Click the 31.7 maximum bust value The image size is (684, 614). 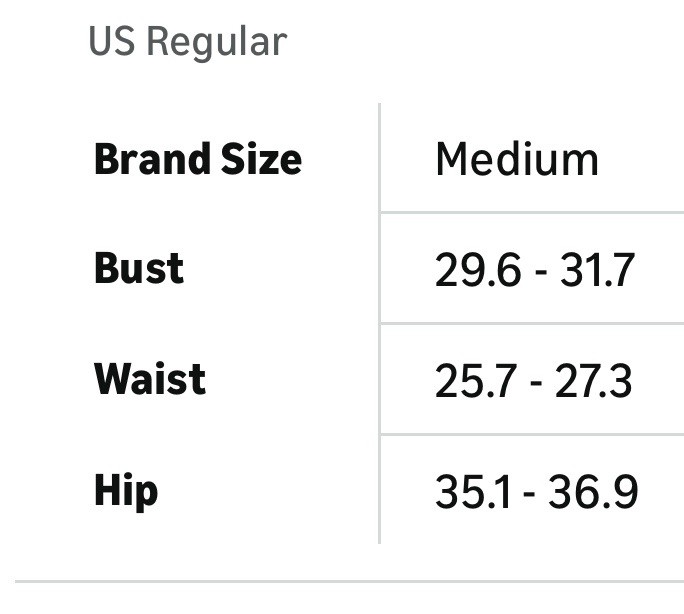click(597, 270)
